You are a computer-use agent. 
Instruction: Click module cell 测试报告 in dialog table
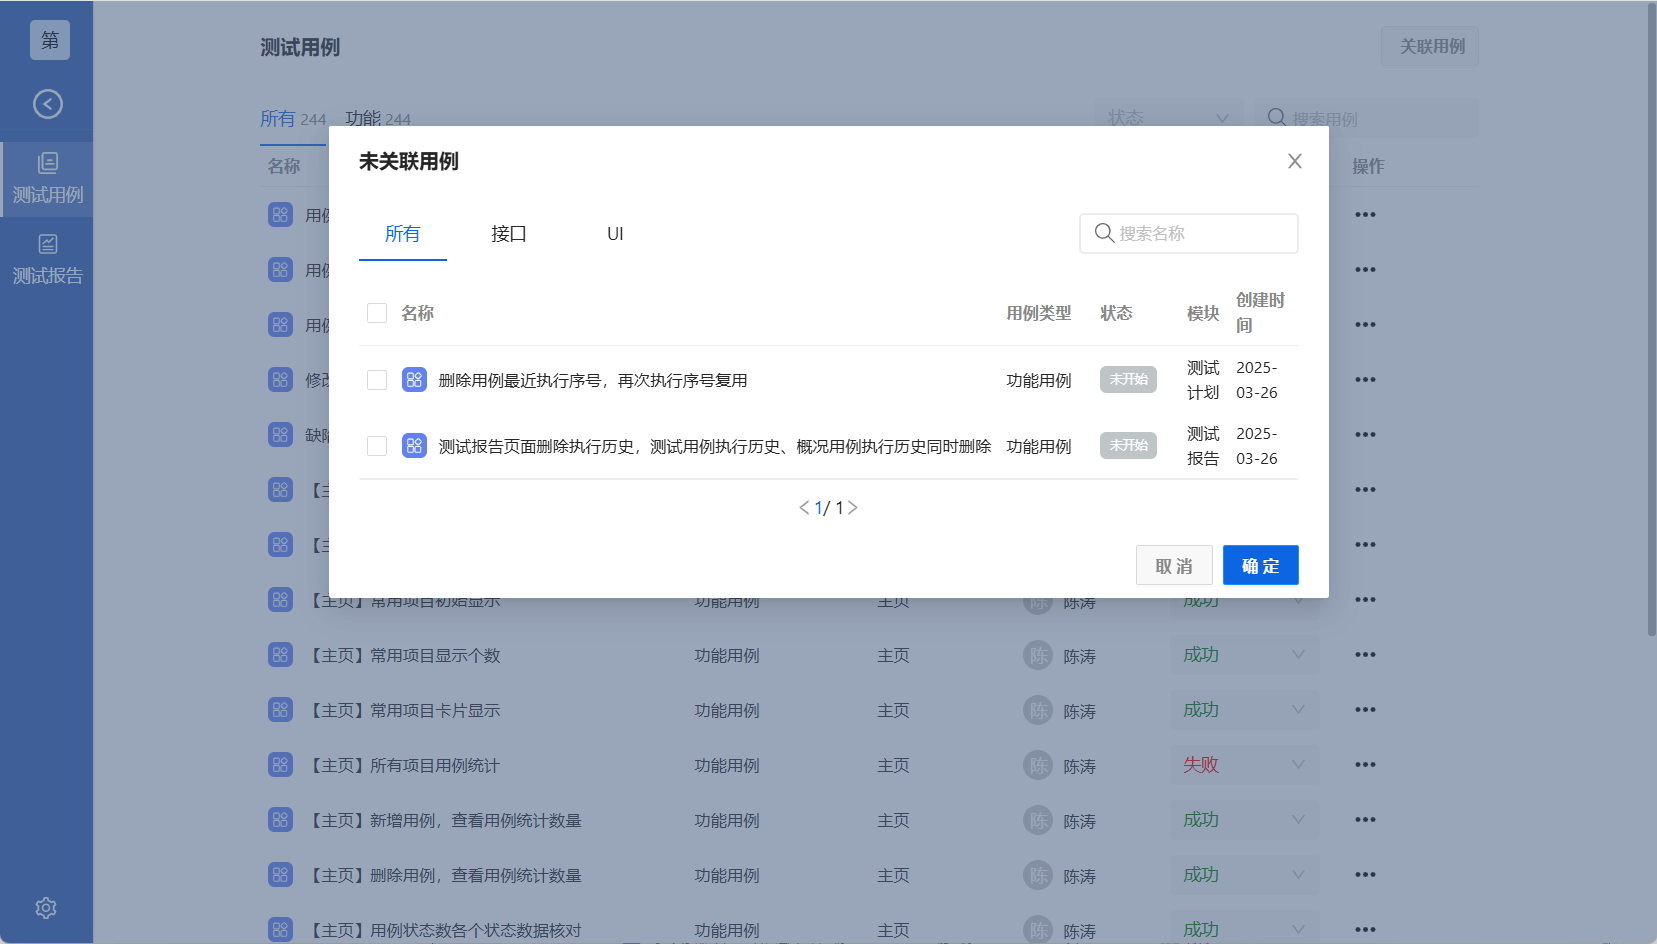1203,446
